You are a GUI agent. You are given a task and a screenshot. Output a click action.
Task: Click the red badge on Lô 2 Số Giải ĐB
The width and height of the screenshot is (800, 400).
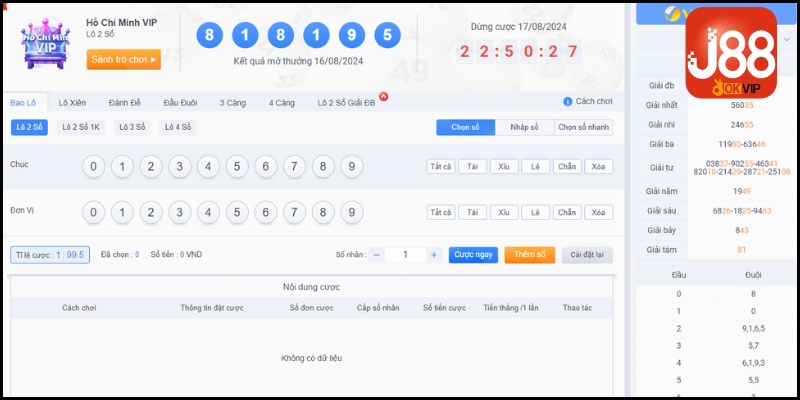pos(383,97)
